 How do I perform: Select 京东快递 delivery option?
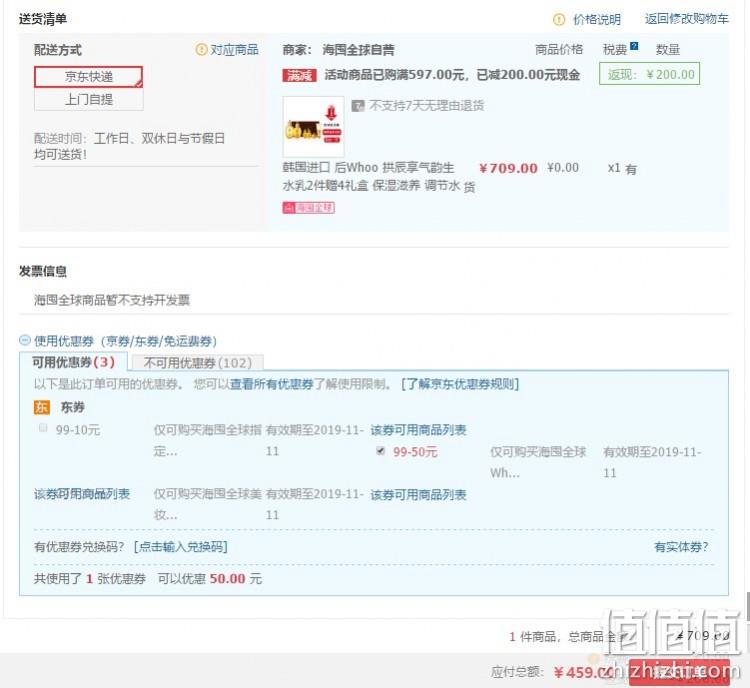[x=88, y=77]
